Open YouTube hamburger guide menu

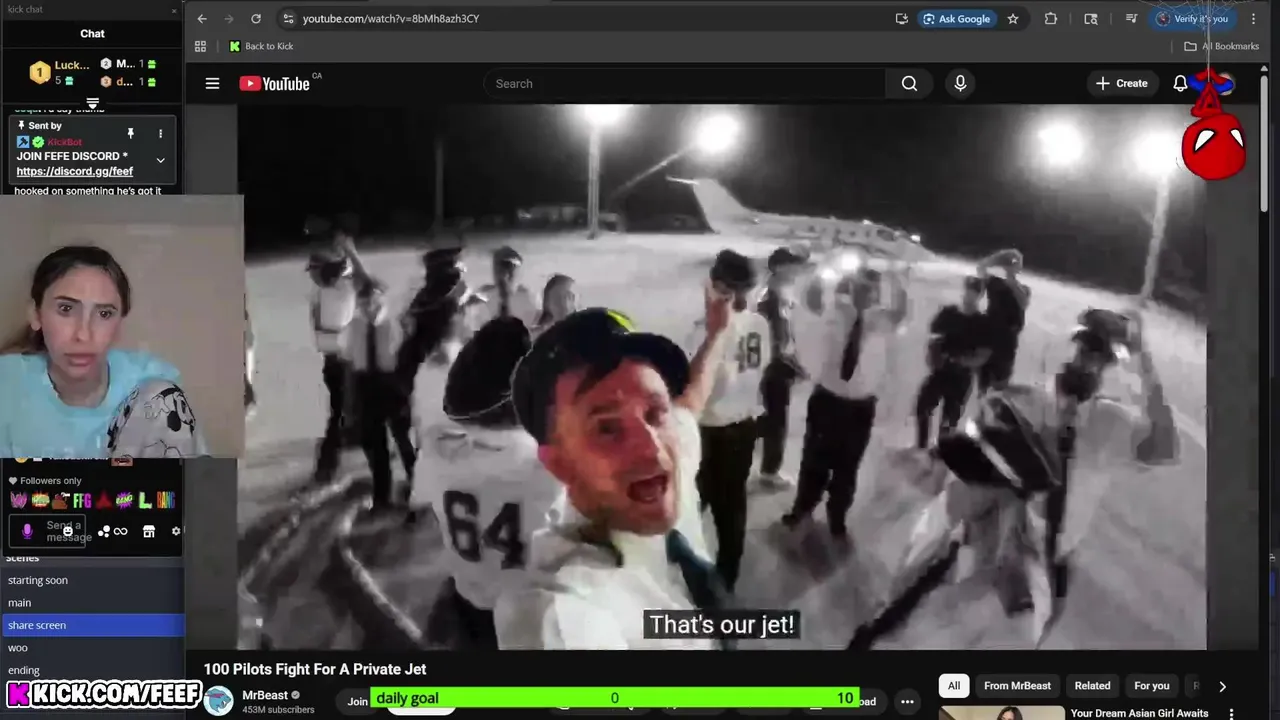point(212,83)
